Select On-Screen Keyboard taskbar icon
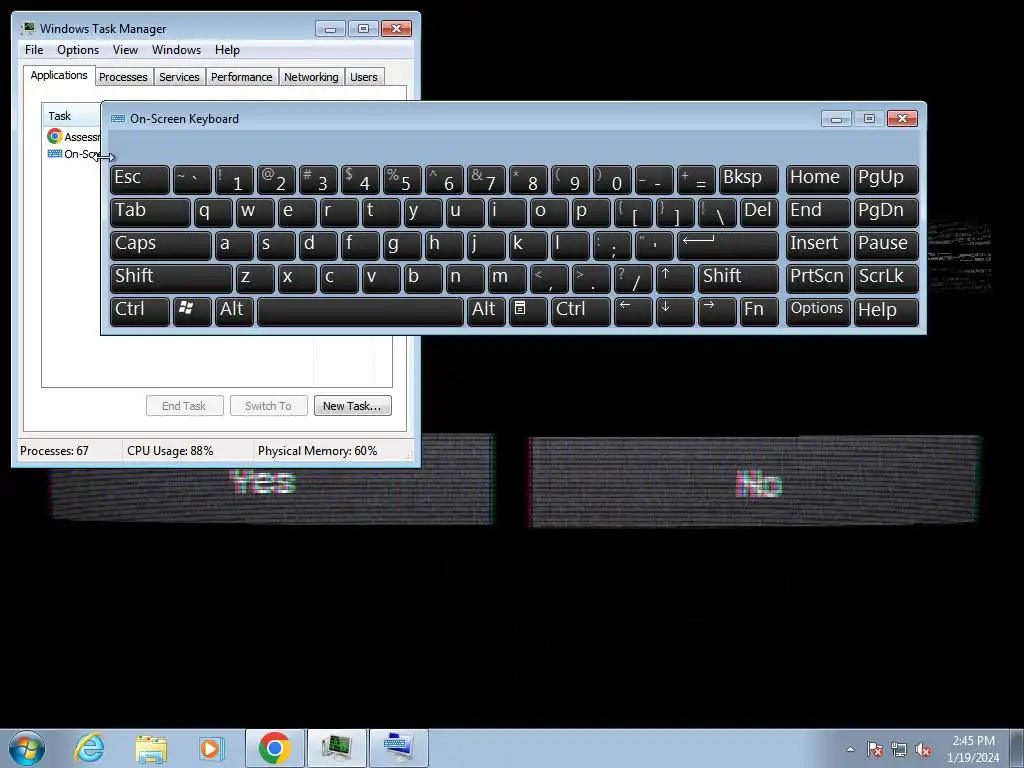 point(399,748)
